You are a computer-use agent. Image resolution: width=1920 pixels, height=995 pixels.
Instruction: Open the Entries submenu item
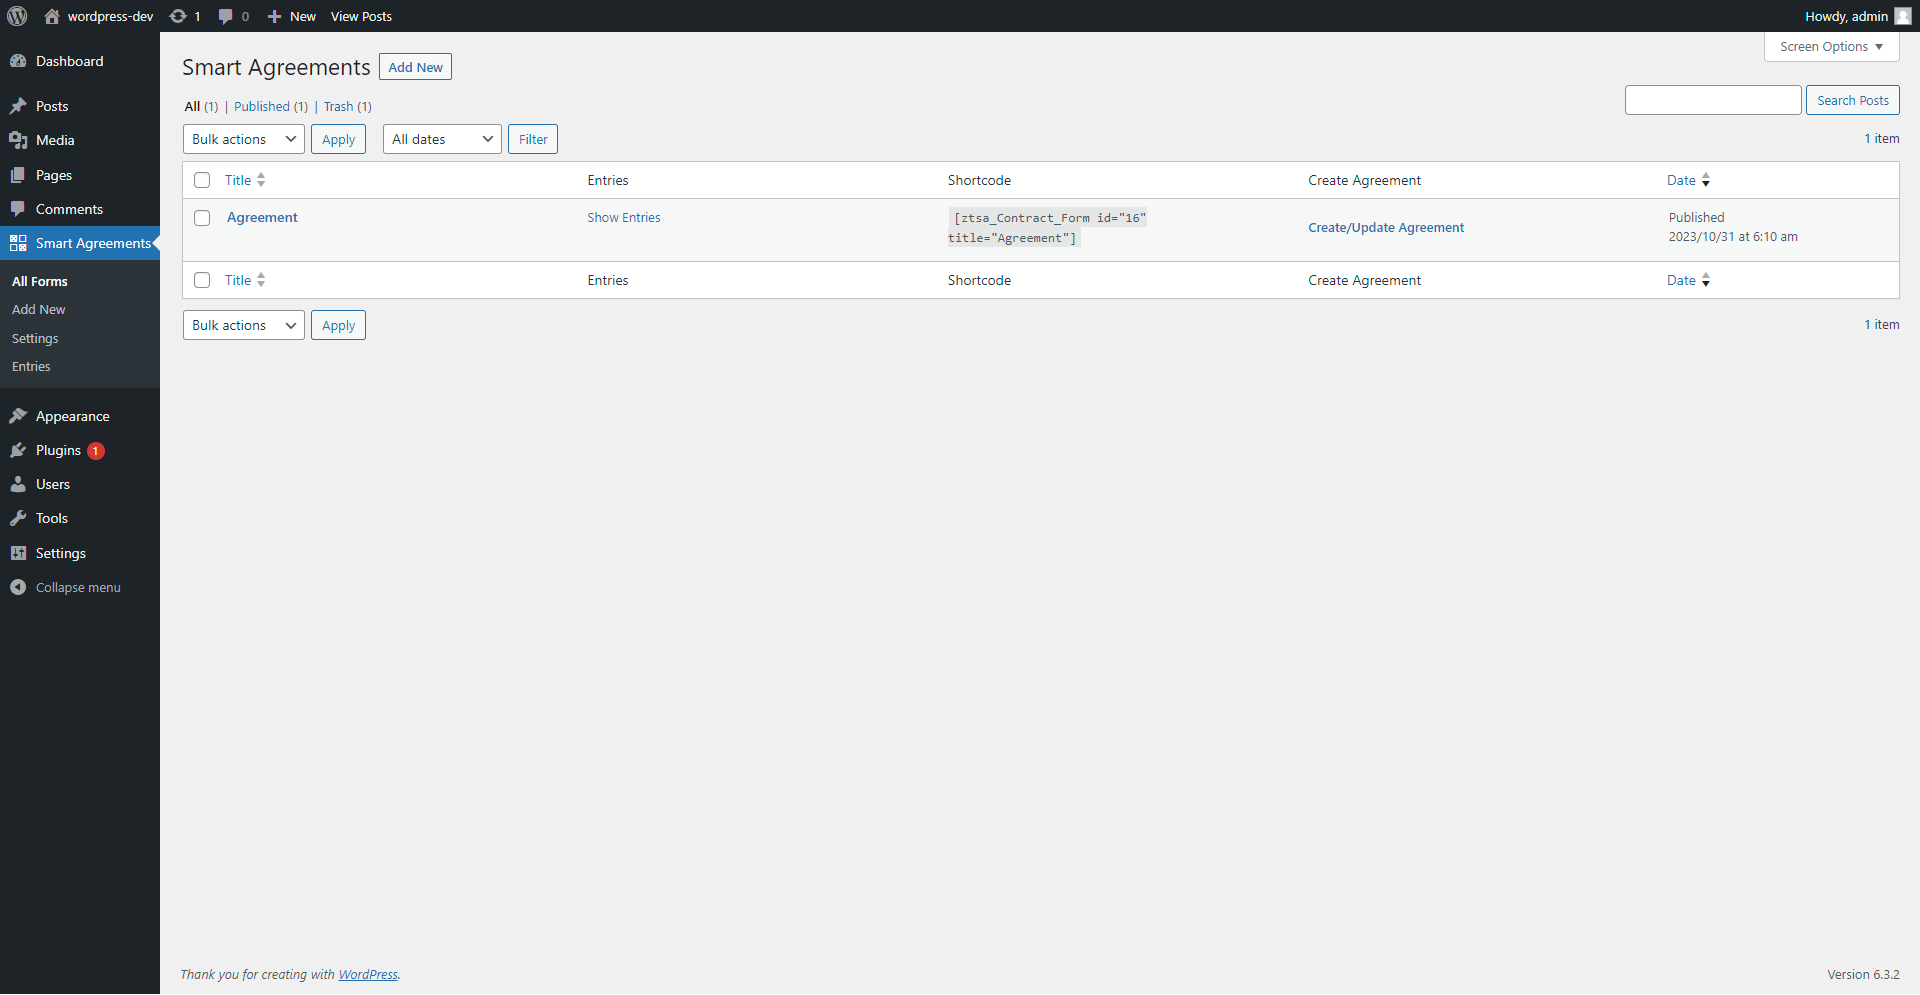(31, 367)
